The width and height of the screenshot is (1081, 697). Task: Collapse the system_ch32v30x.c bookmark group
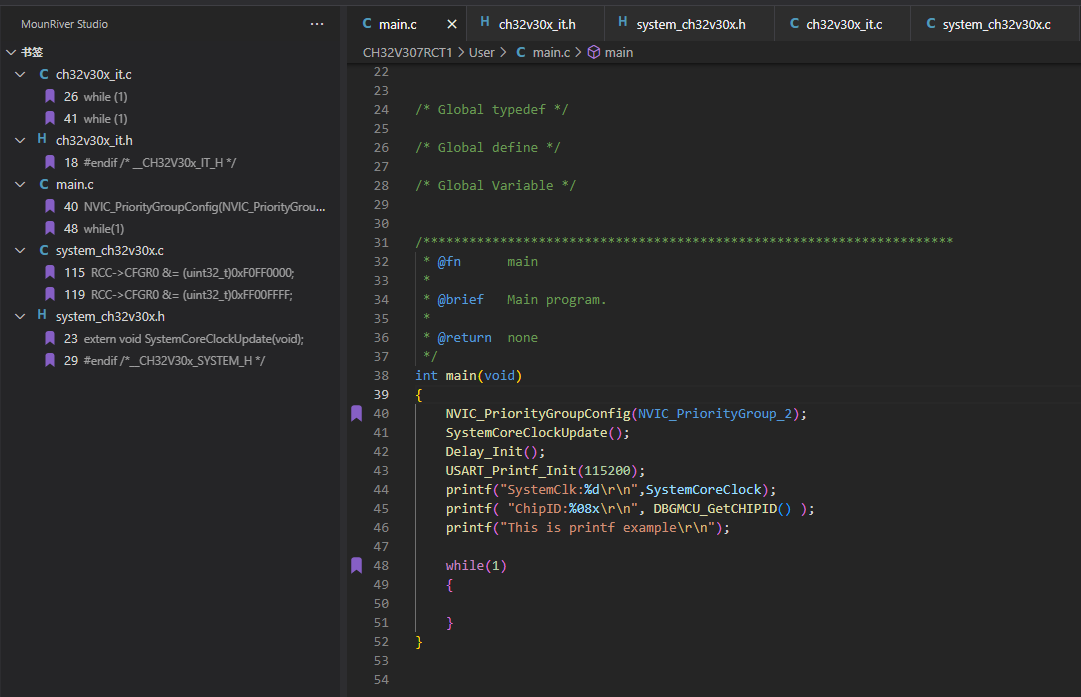[x=21, y=251]
